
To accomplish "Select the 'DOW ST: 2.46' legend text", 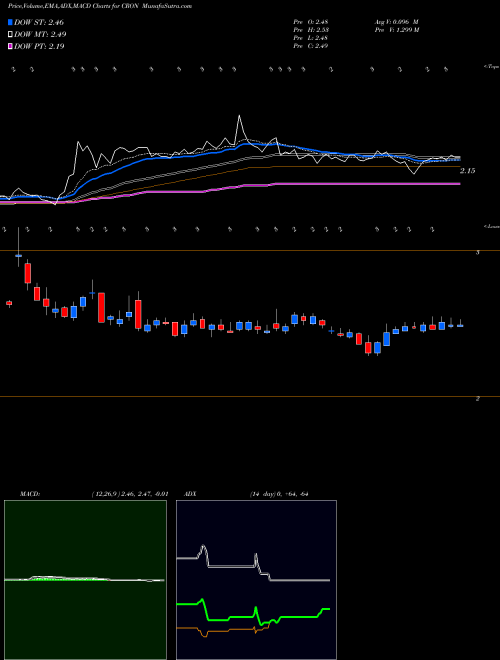I will (x=39, y=22).
